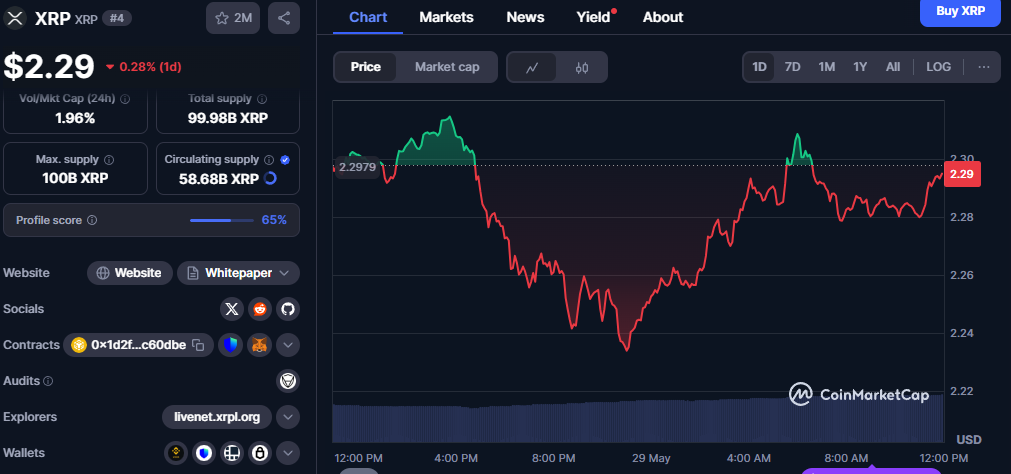The height and width of the screenshot is (474, 1011).
Task: Click the info icon beside Audits
Action: pyautogui.click(x=48, y=381)
